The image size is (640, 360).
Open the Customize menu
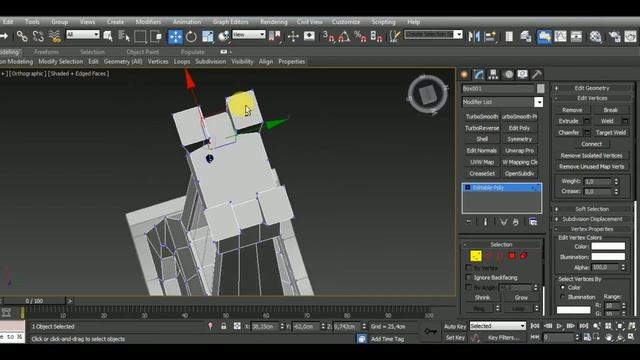pyautogui.click(x=346, y=22)
